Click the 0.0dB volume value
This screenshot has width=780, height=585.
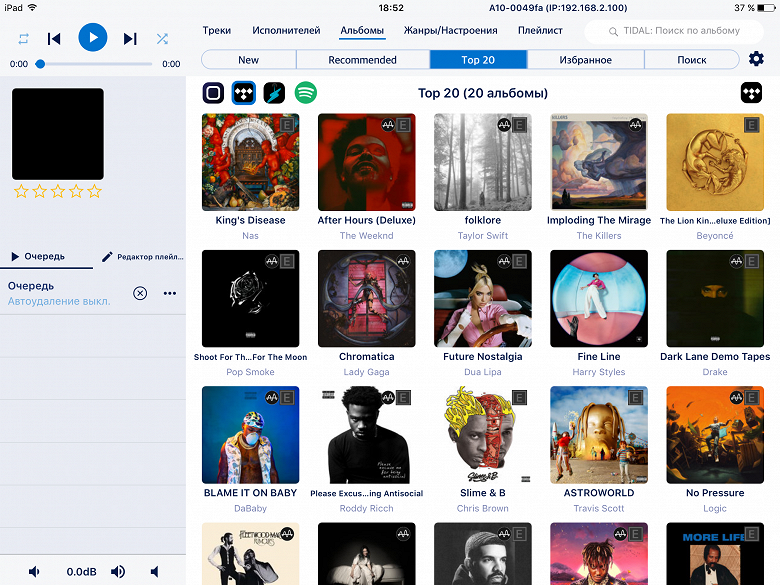(x=82, y=572)
